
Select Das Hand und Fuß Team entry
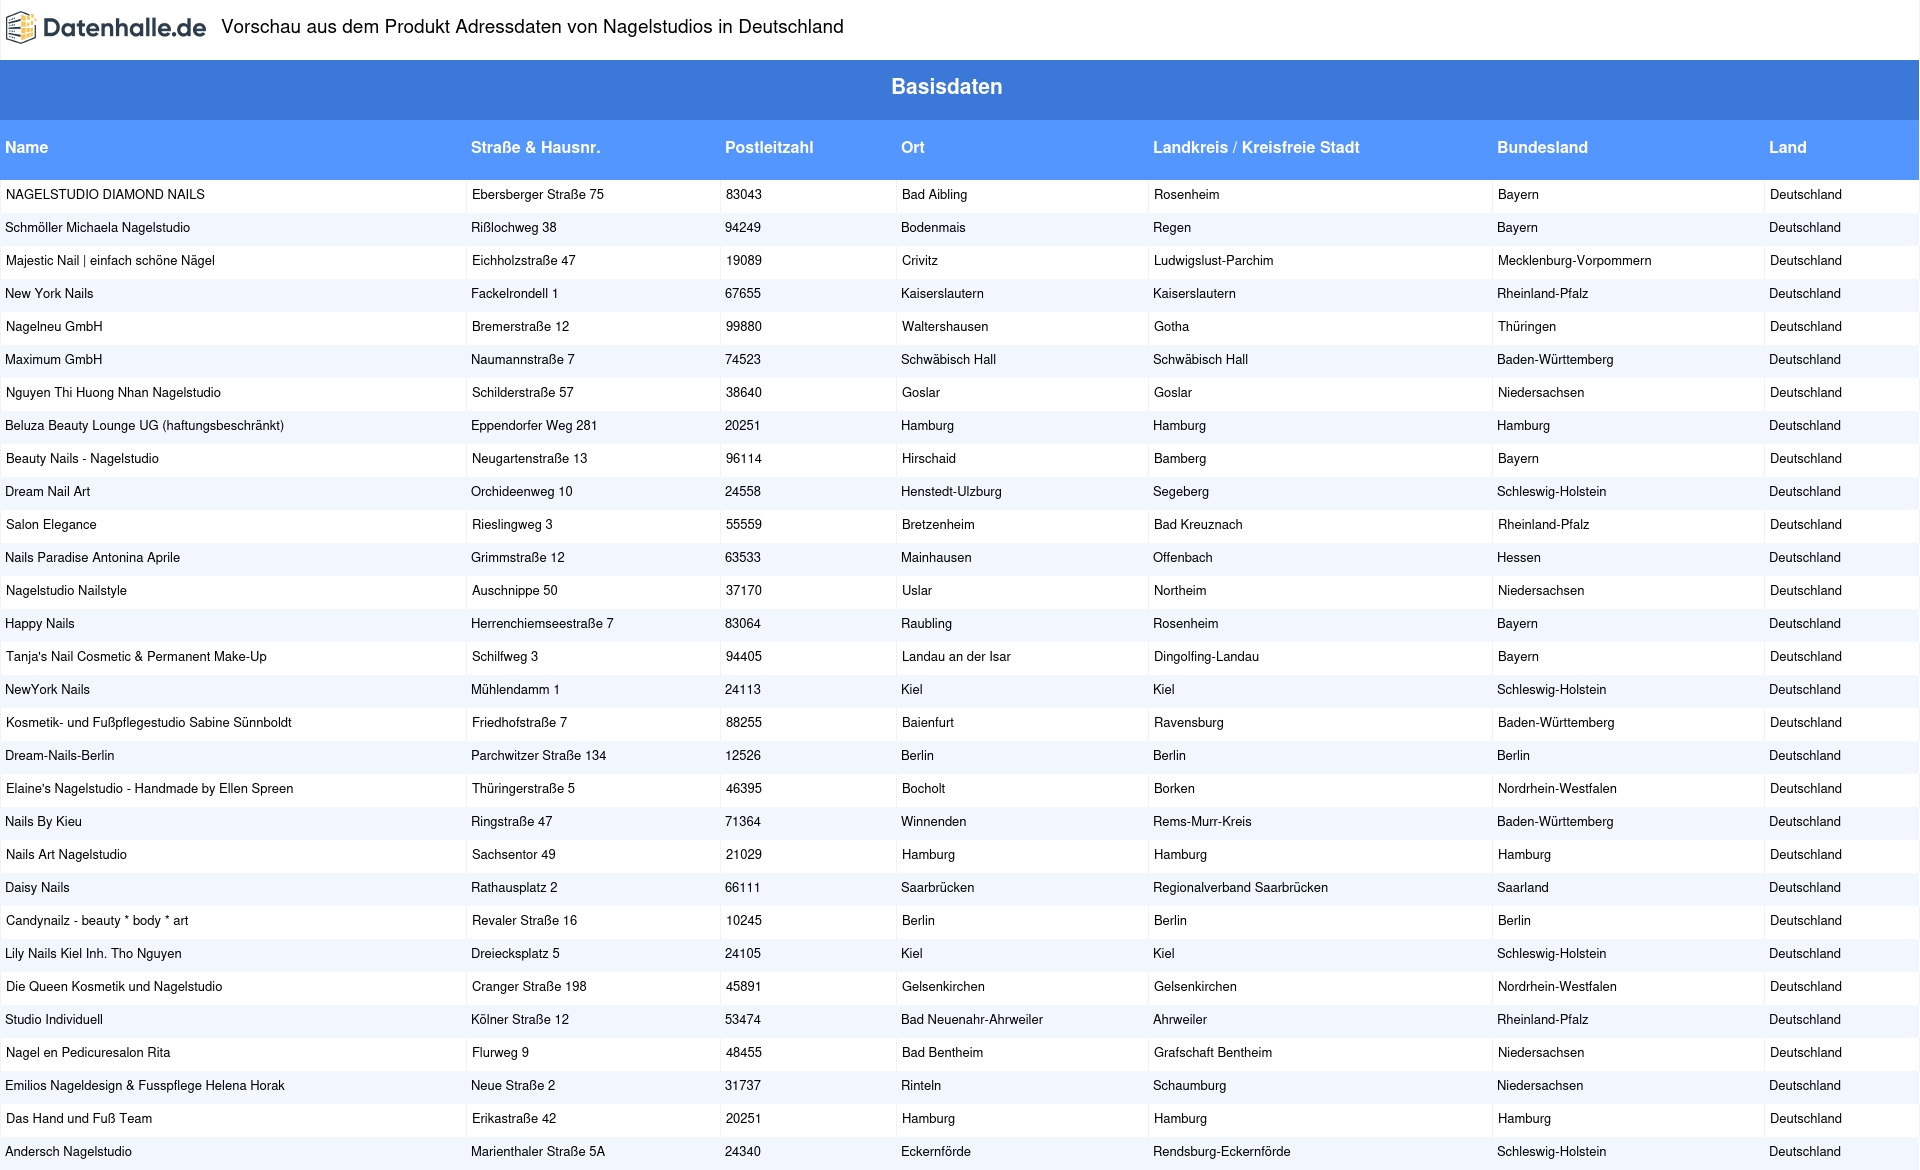pos(79,1119)
